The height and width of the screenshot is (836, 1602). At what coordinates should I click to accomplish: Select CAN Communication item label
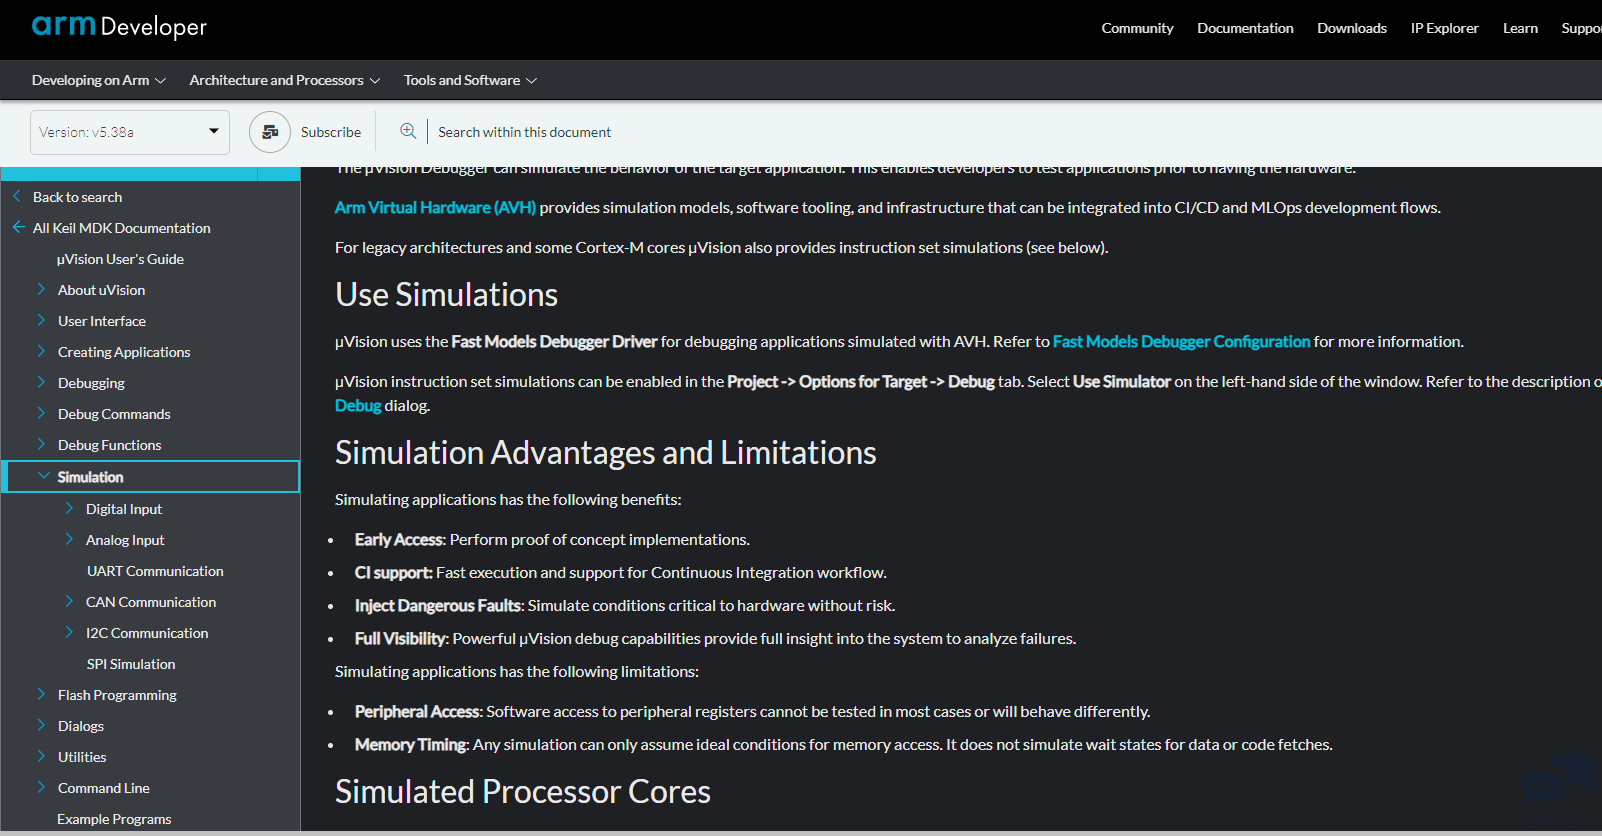pos(151,602)
